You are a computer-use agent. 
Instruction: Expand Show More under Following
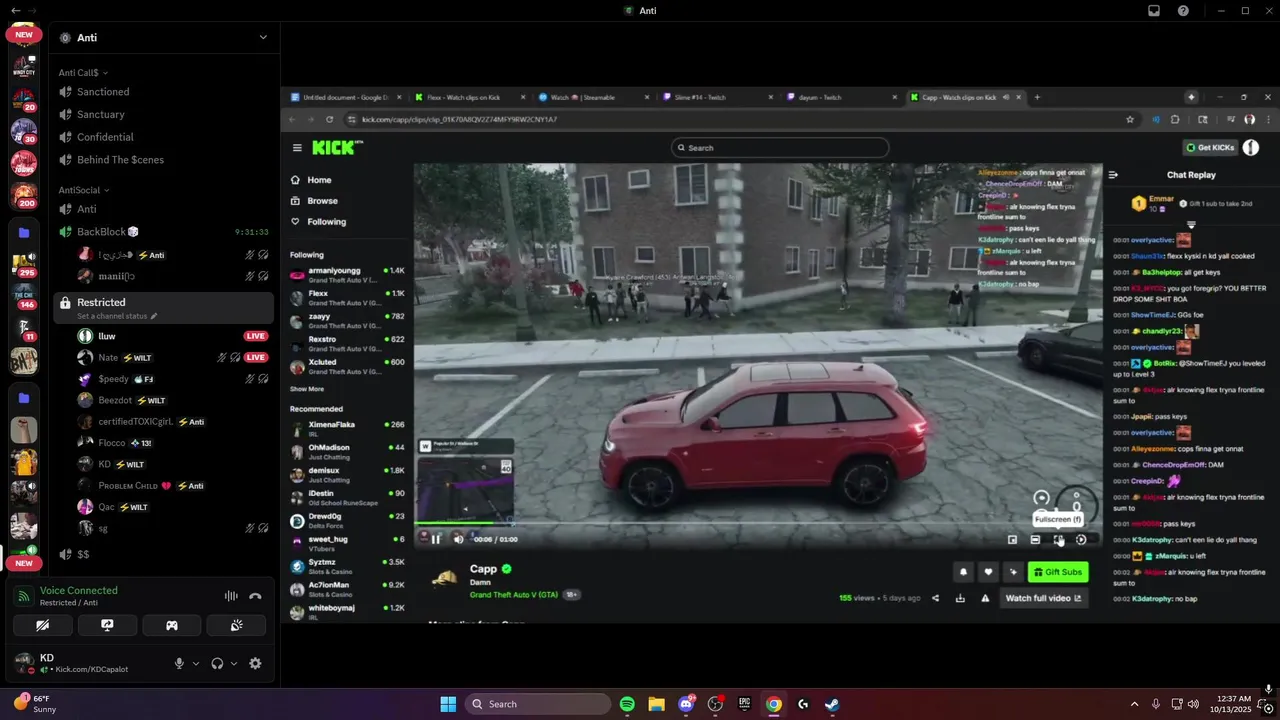[x=307, y=389]
